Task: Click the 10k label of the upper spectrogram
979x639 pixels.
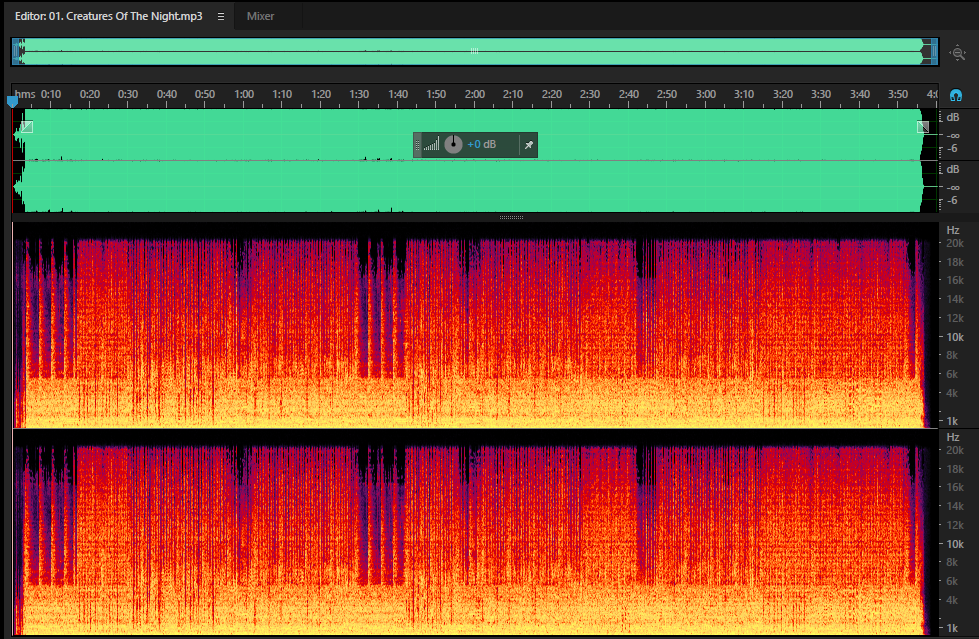Action: [955, 337]
